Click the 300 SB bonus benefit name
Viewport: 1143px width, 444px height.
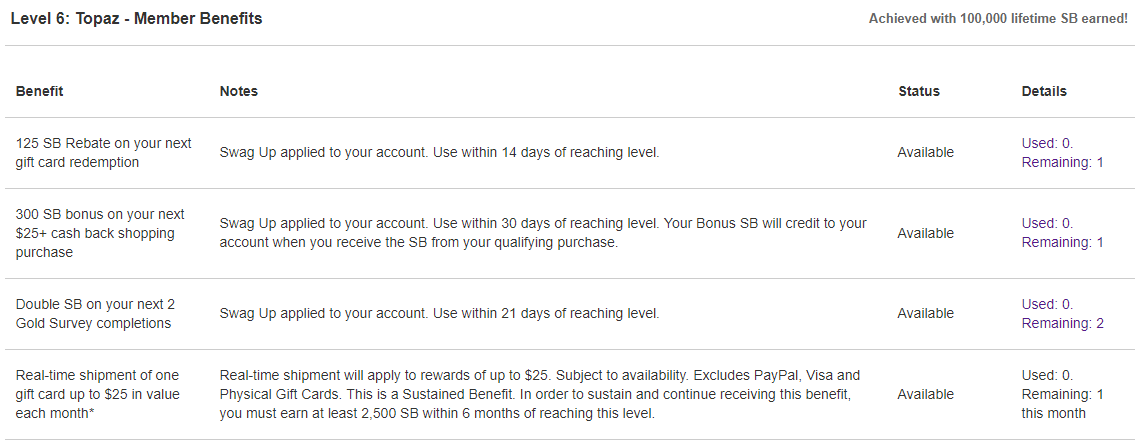pyautogui.click(x=100, y=233)
